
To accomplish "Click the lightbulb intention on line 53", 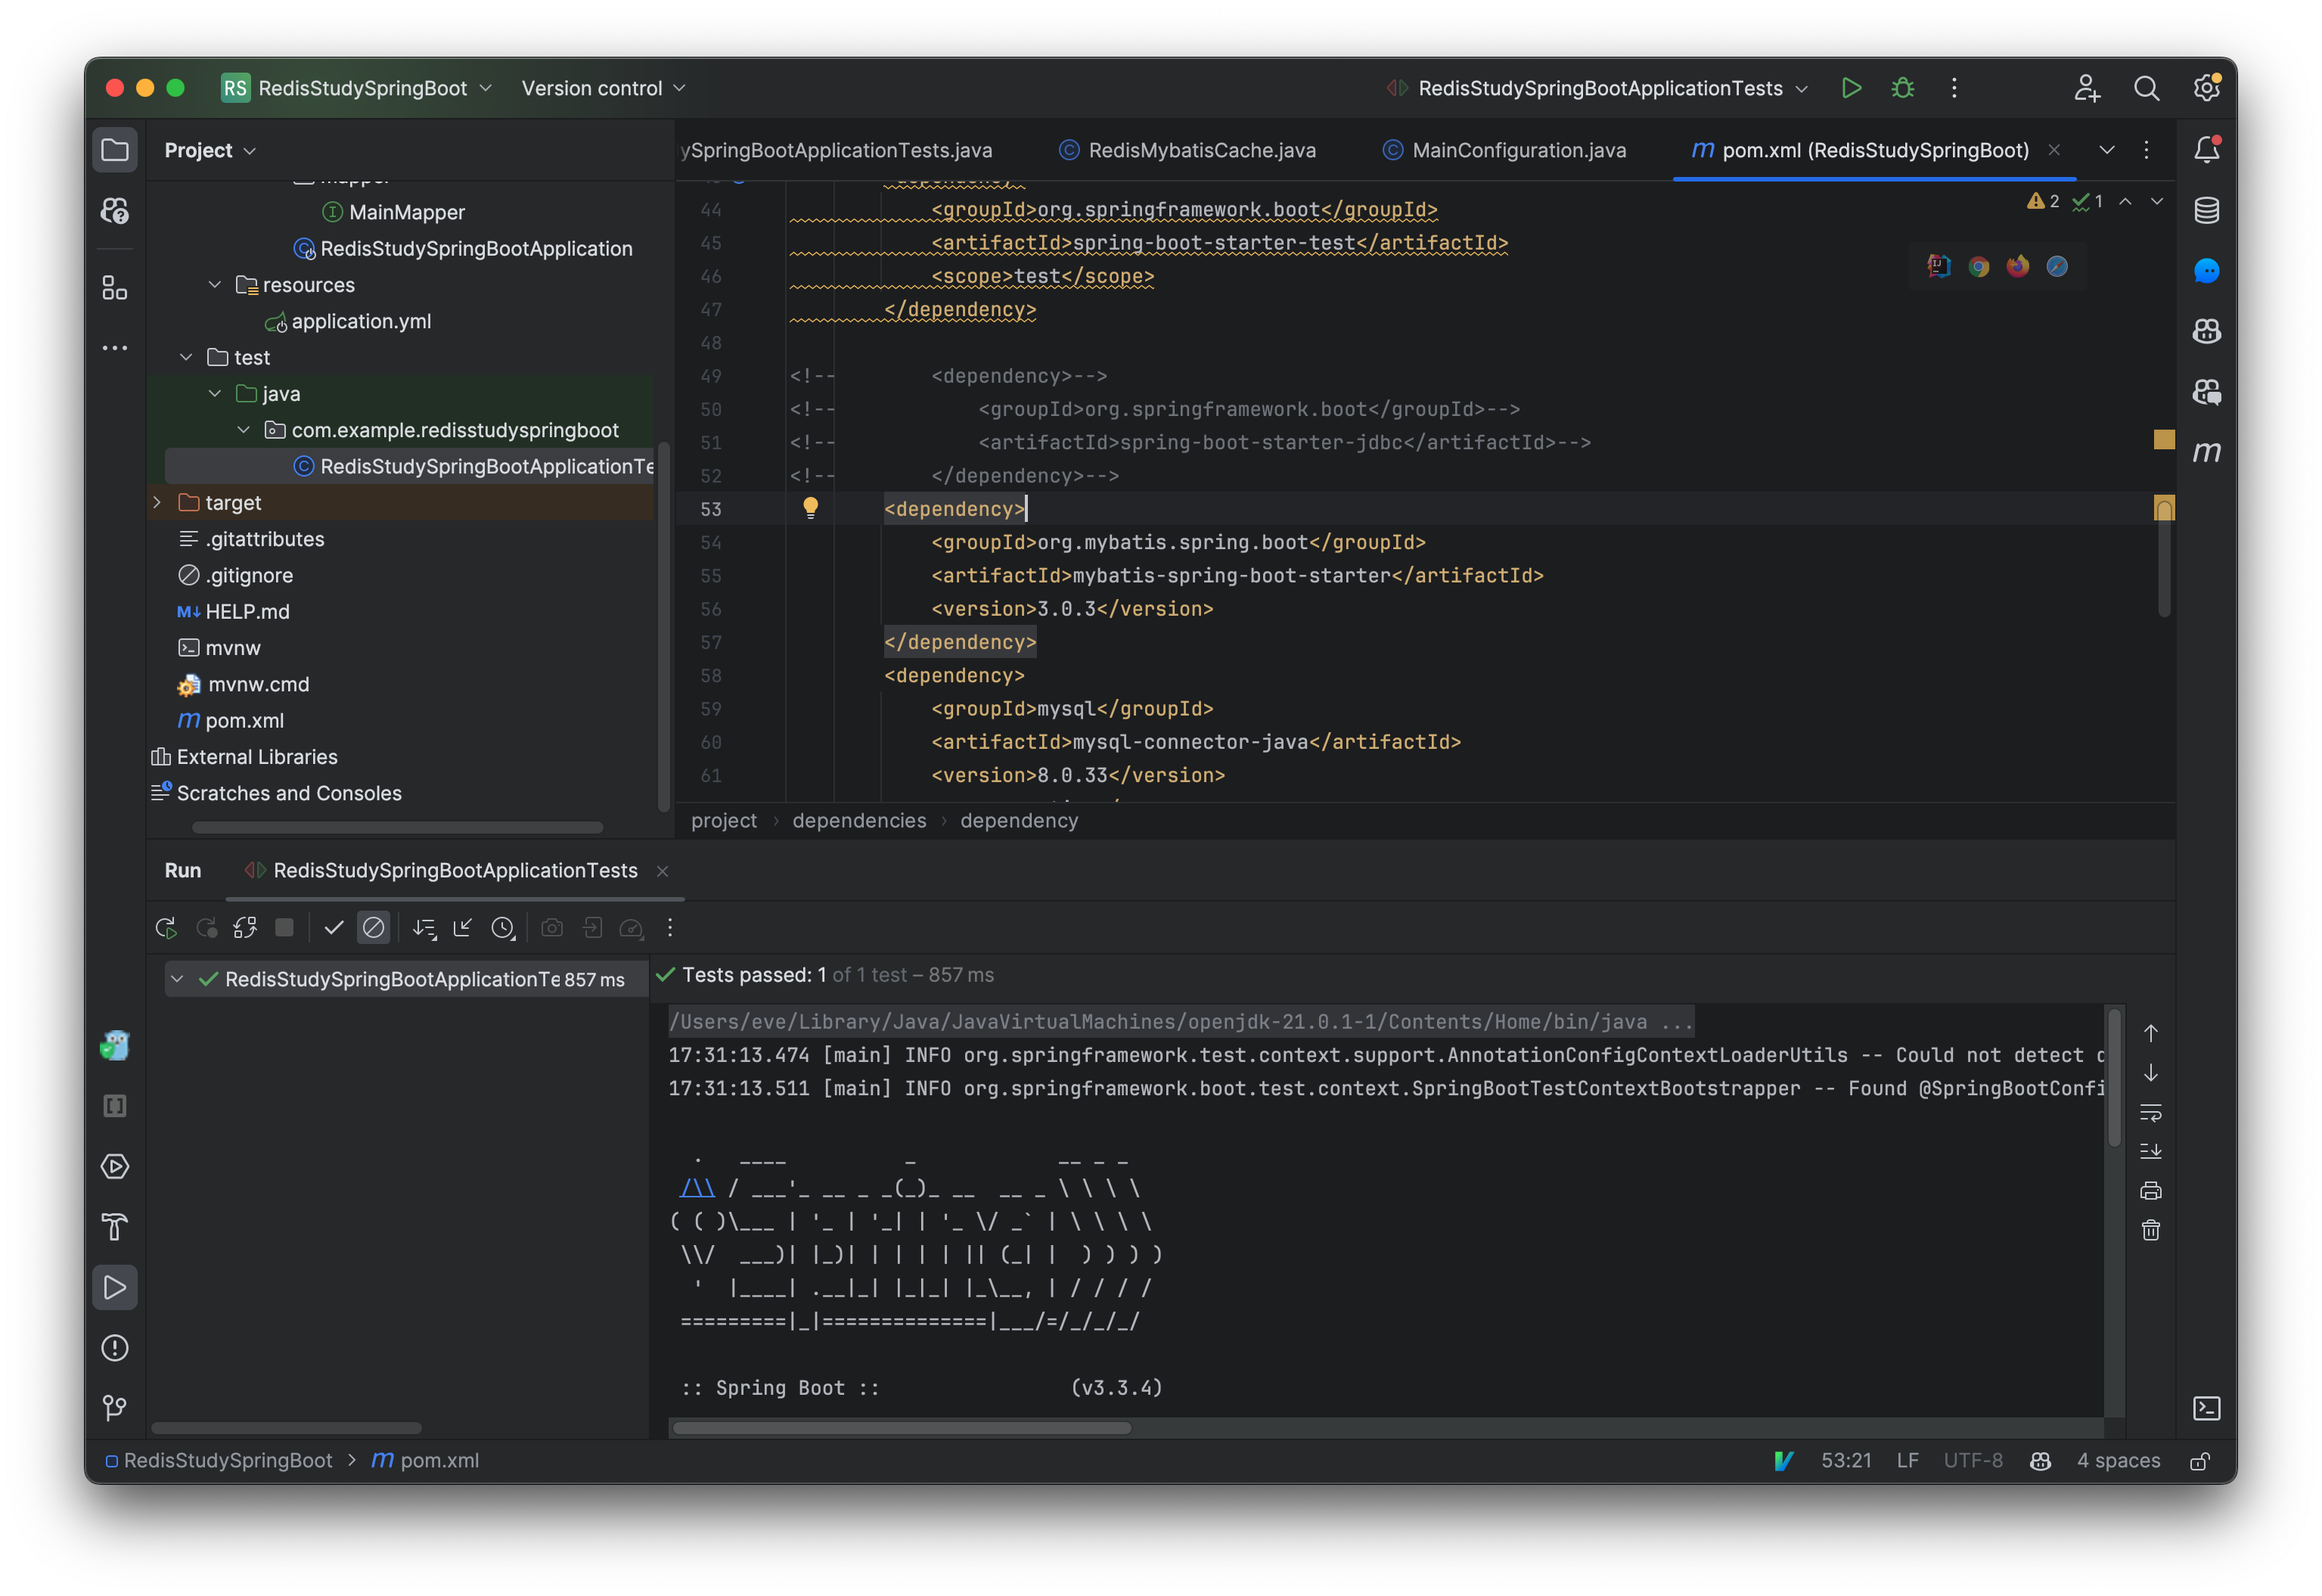I will [810, 508].
